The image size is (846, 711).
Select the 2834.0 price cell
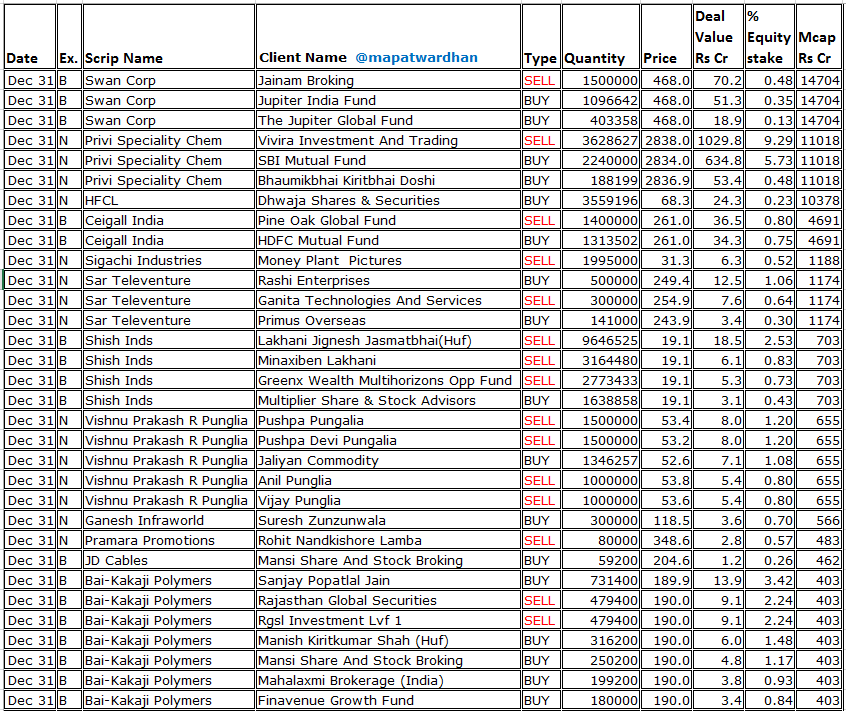click(x=666, y=160)
